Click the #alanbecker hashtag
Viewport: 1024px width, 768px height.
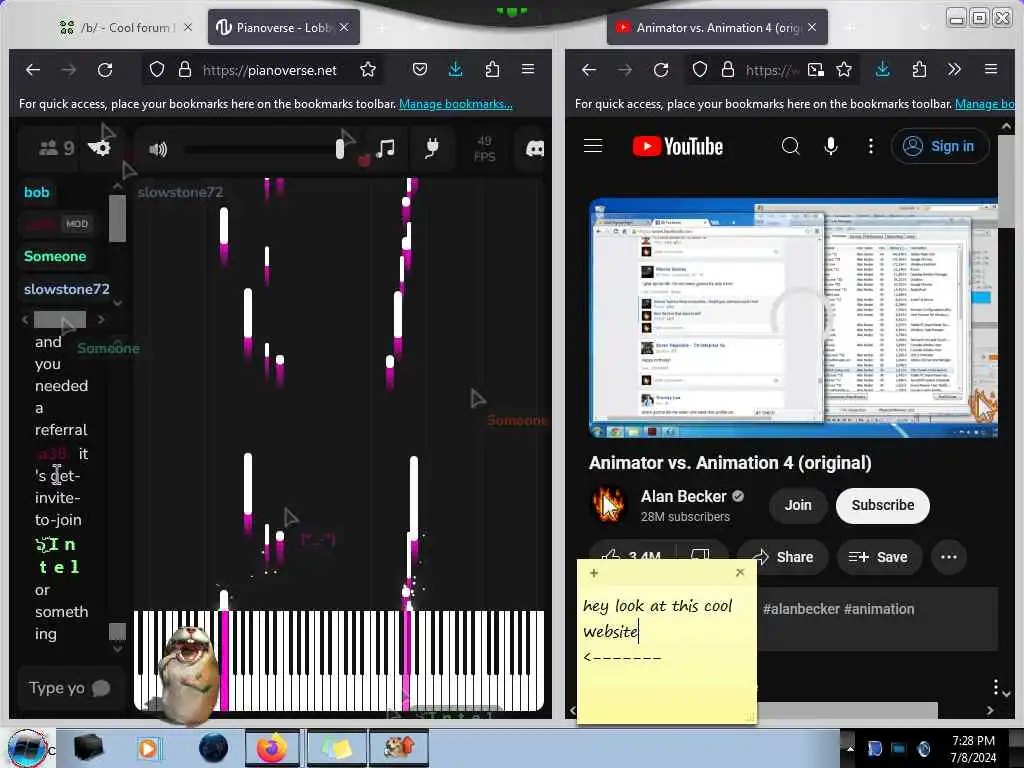click(x=801, y=609)
